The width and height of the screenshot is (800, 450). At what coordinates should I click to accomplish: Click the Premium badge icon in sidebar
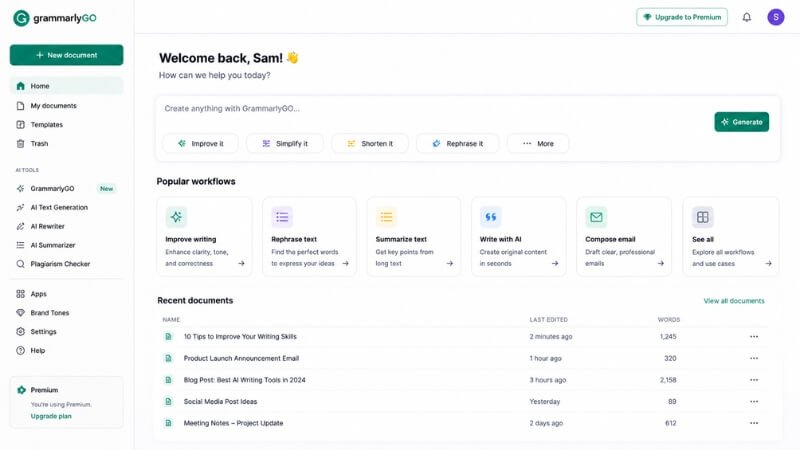point(21,390)
